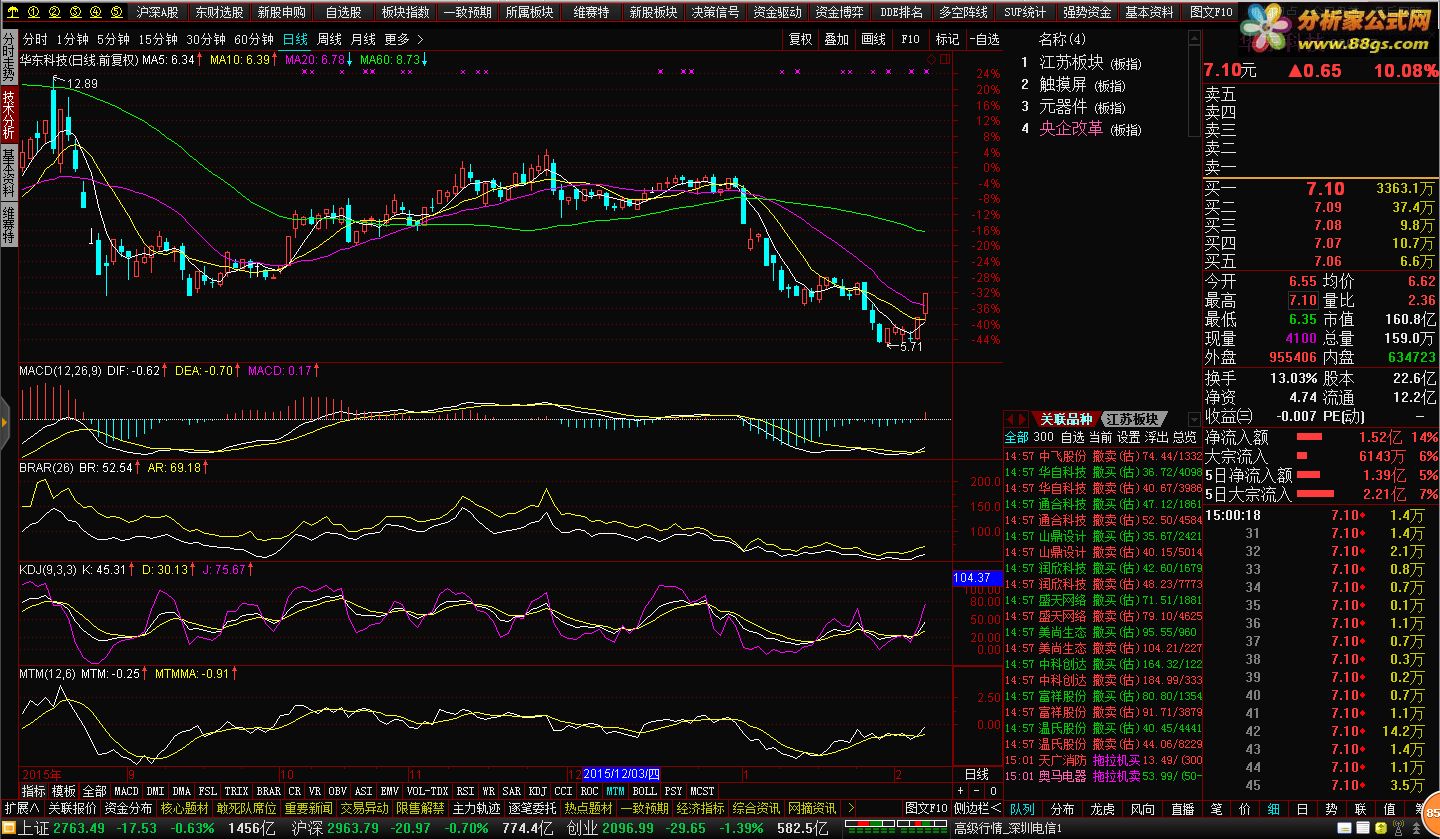
Task: Click the plus zoom icon below chart
Action: click(961, 791)
